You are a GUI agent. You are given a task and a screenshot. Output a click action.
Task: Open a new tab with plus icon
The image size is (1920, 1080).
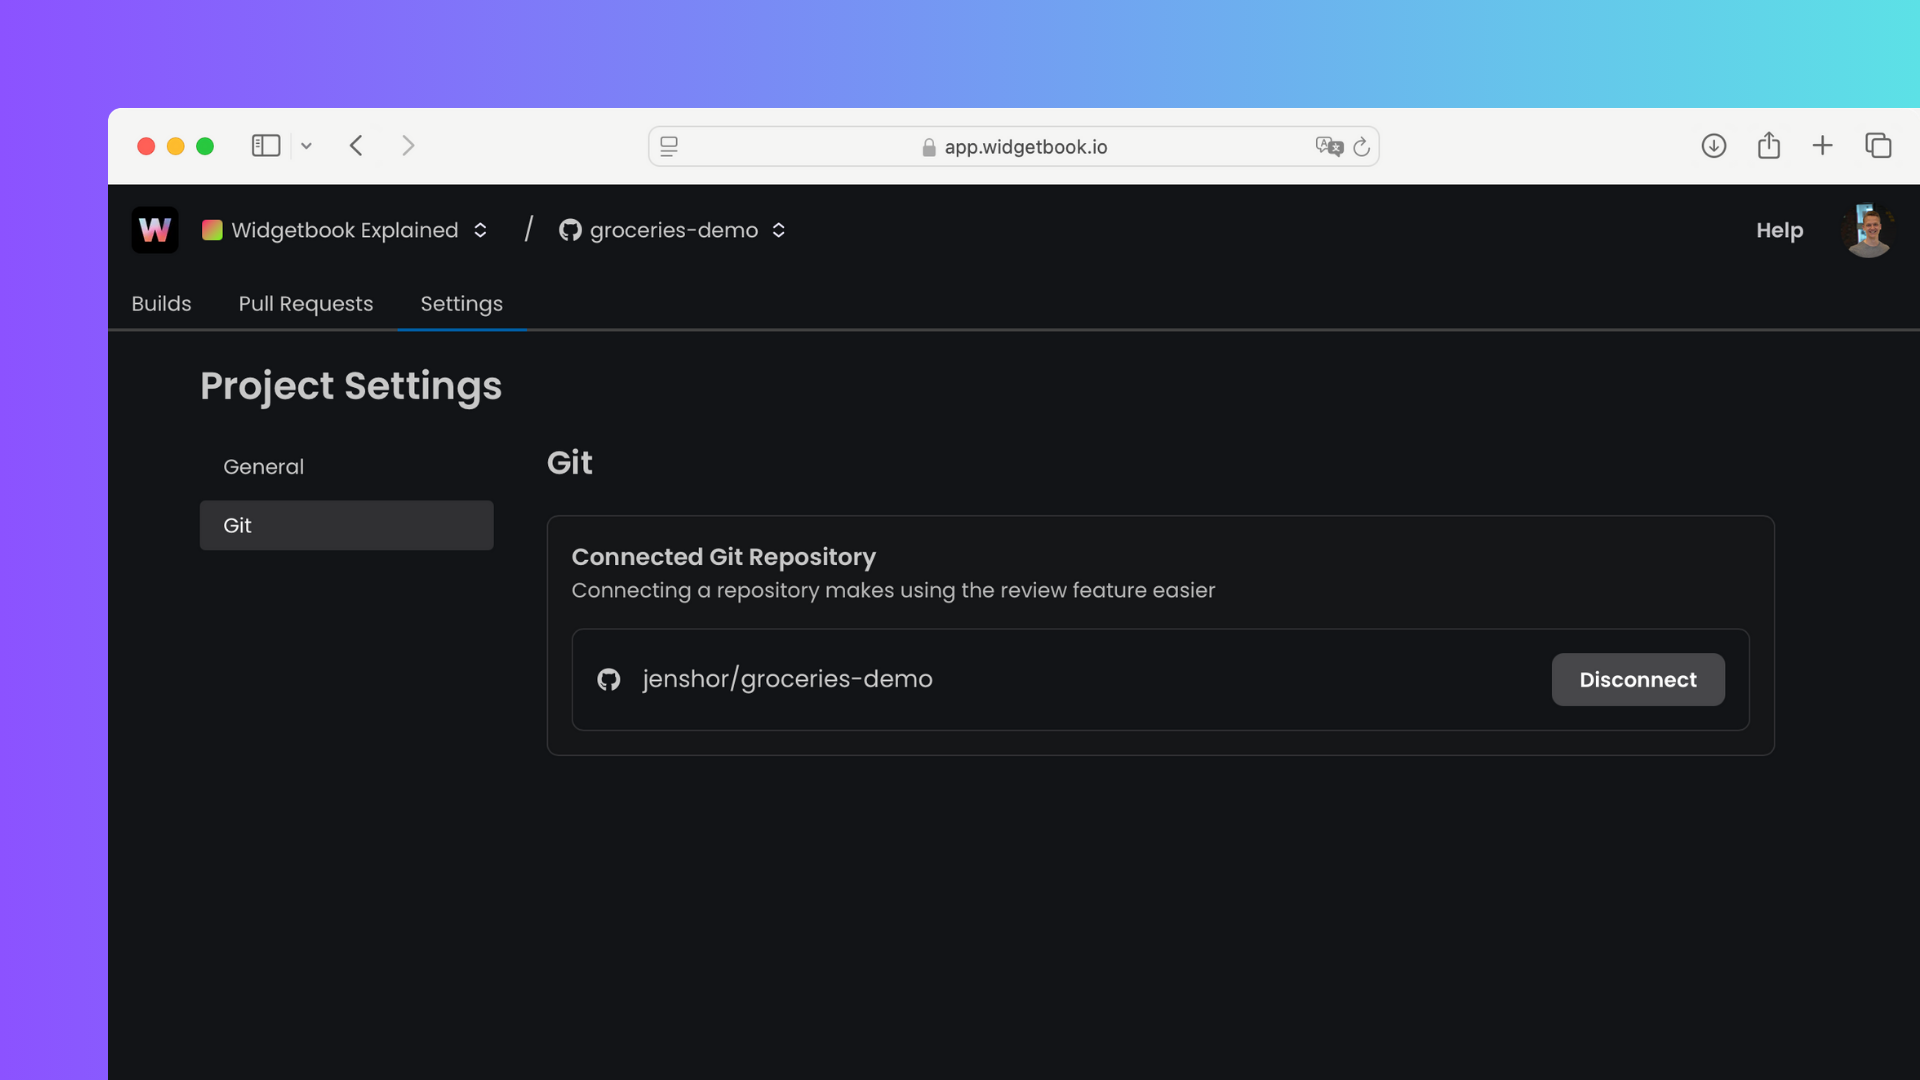coord(1822,146)
